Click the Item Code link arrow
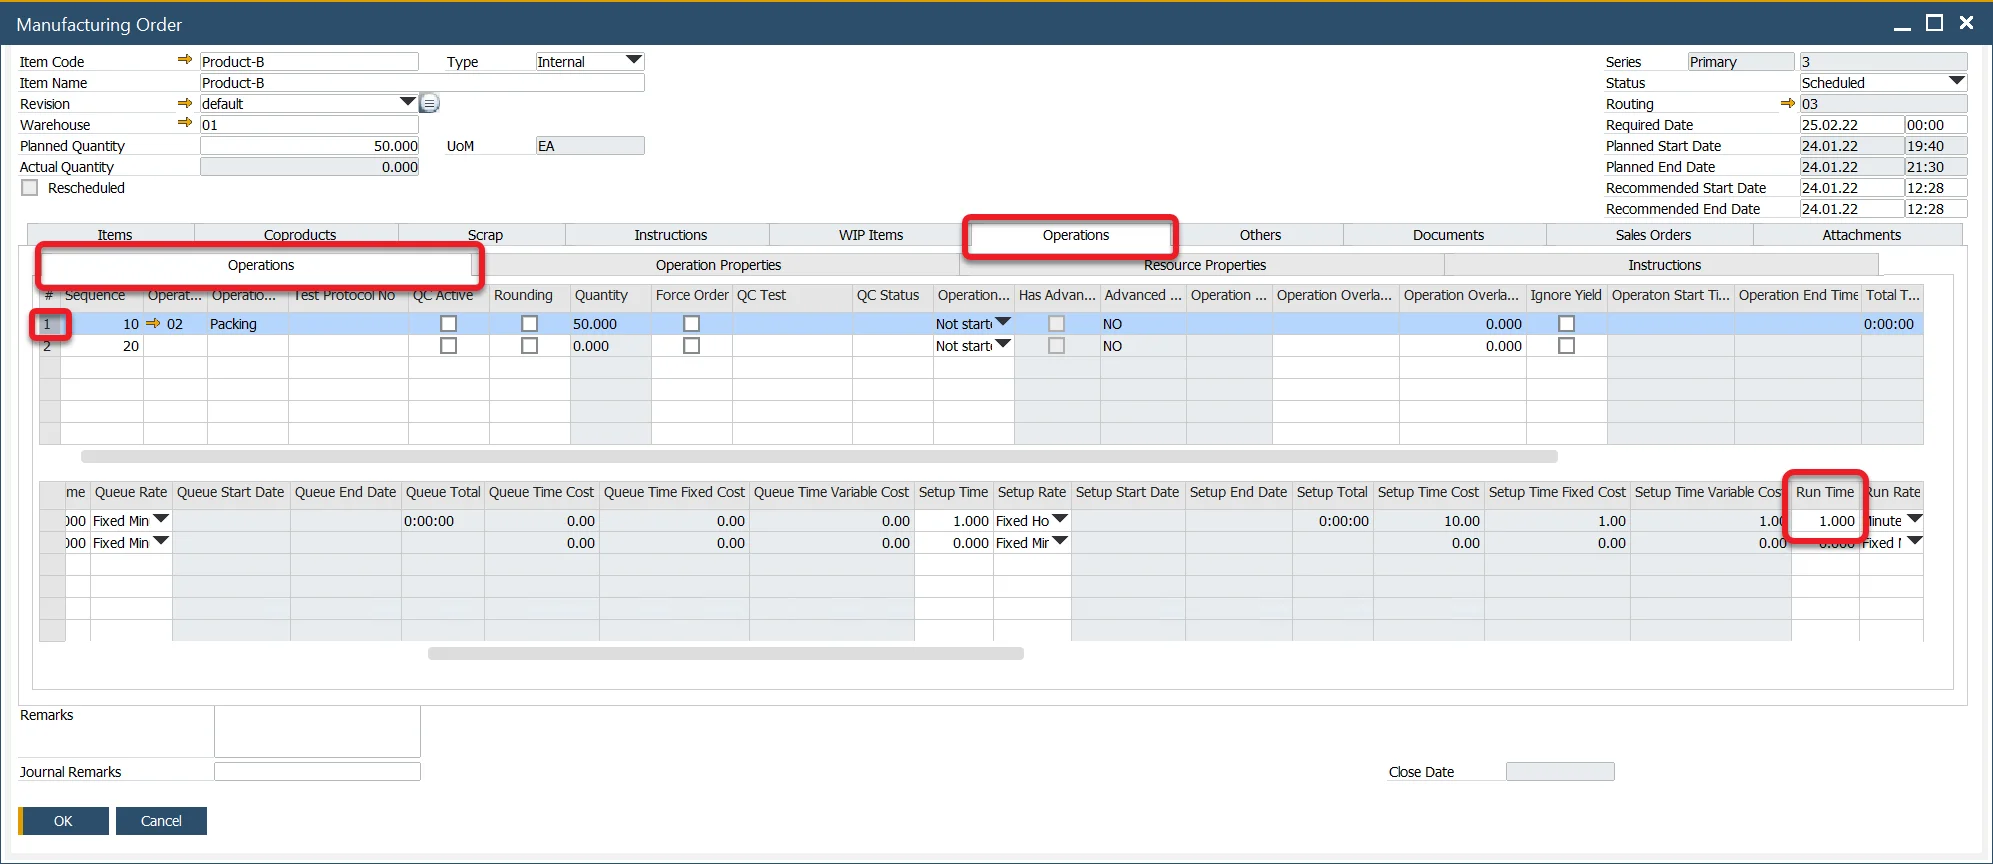Viewport: 1993px width, 864px height. (184, 60)
